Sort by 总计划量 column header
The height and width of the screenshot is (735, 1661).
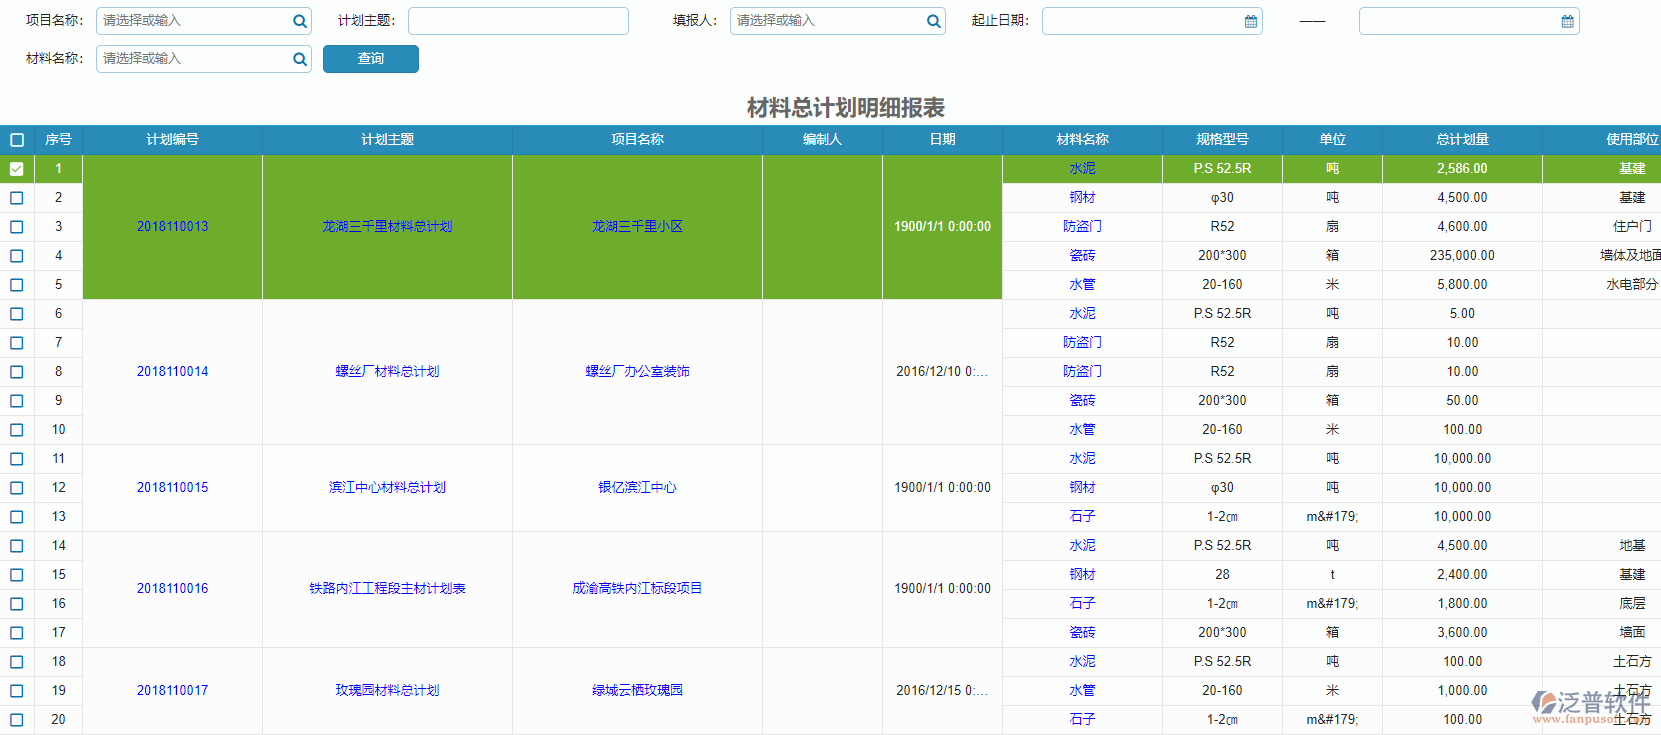(1463, 140)
